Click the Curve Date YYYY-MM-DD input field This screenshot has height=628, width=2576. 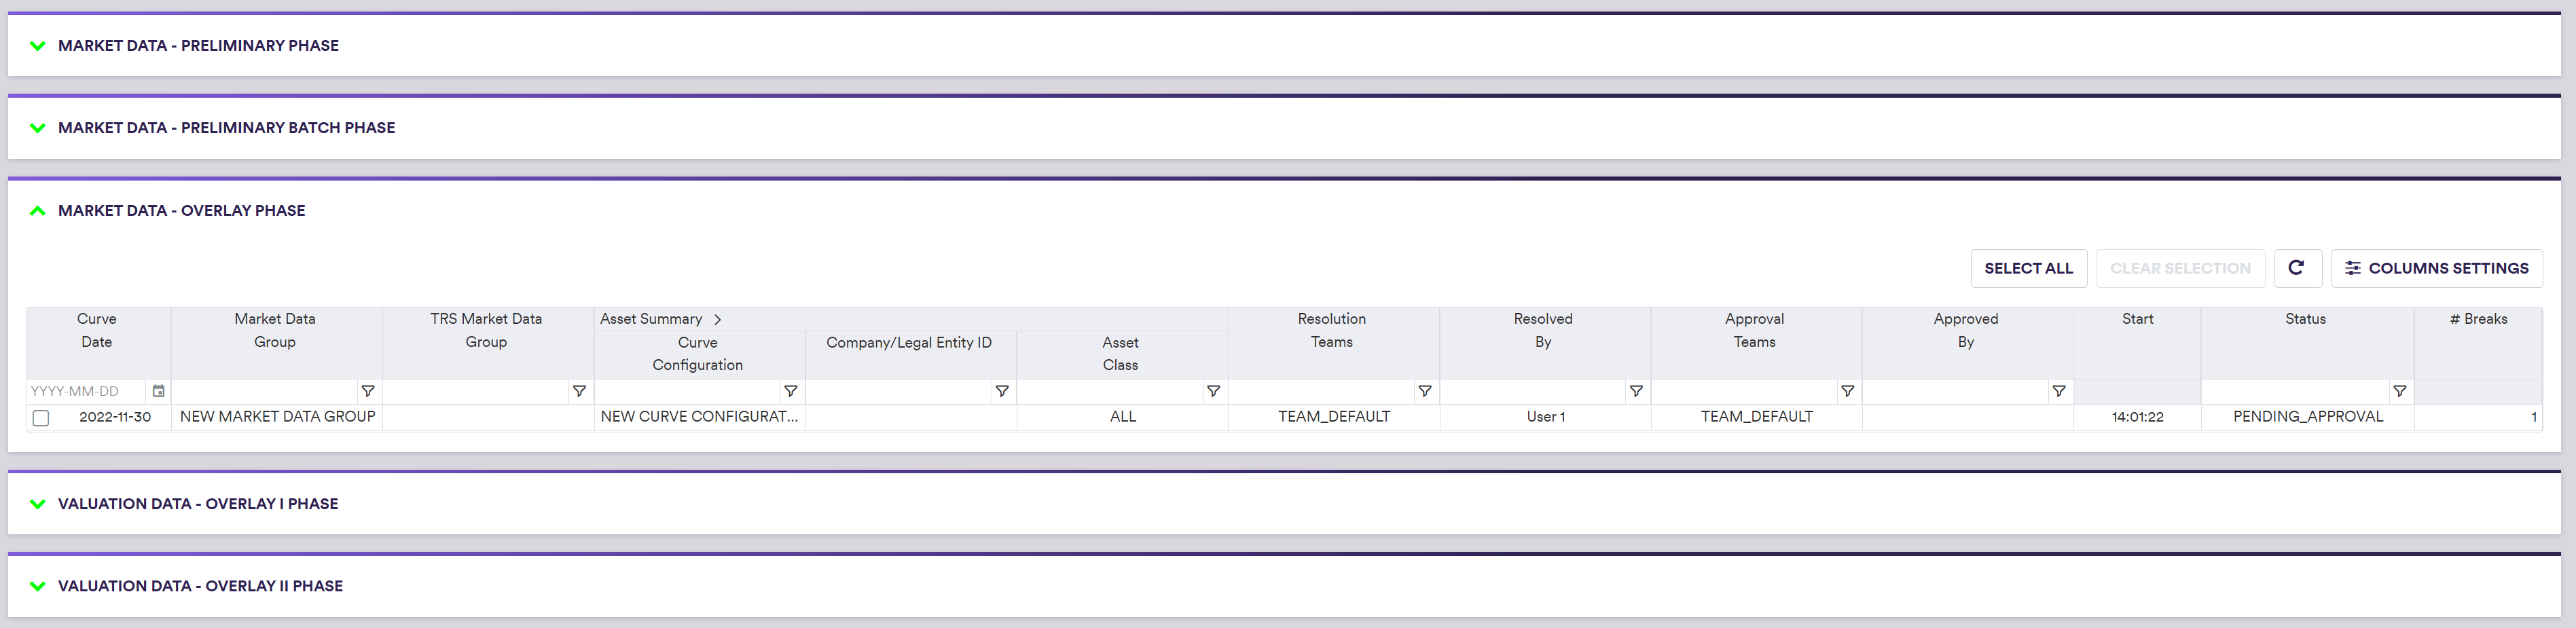[86, 391]
